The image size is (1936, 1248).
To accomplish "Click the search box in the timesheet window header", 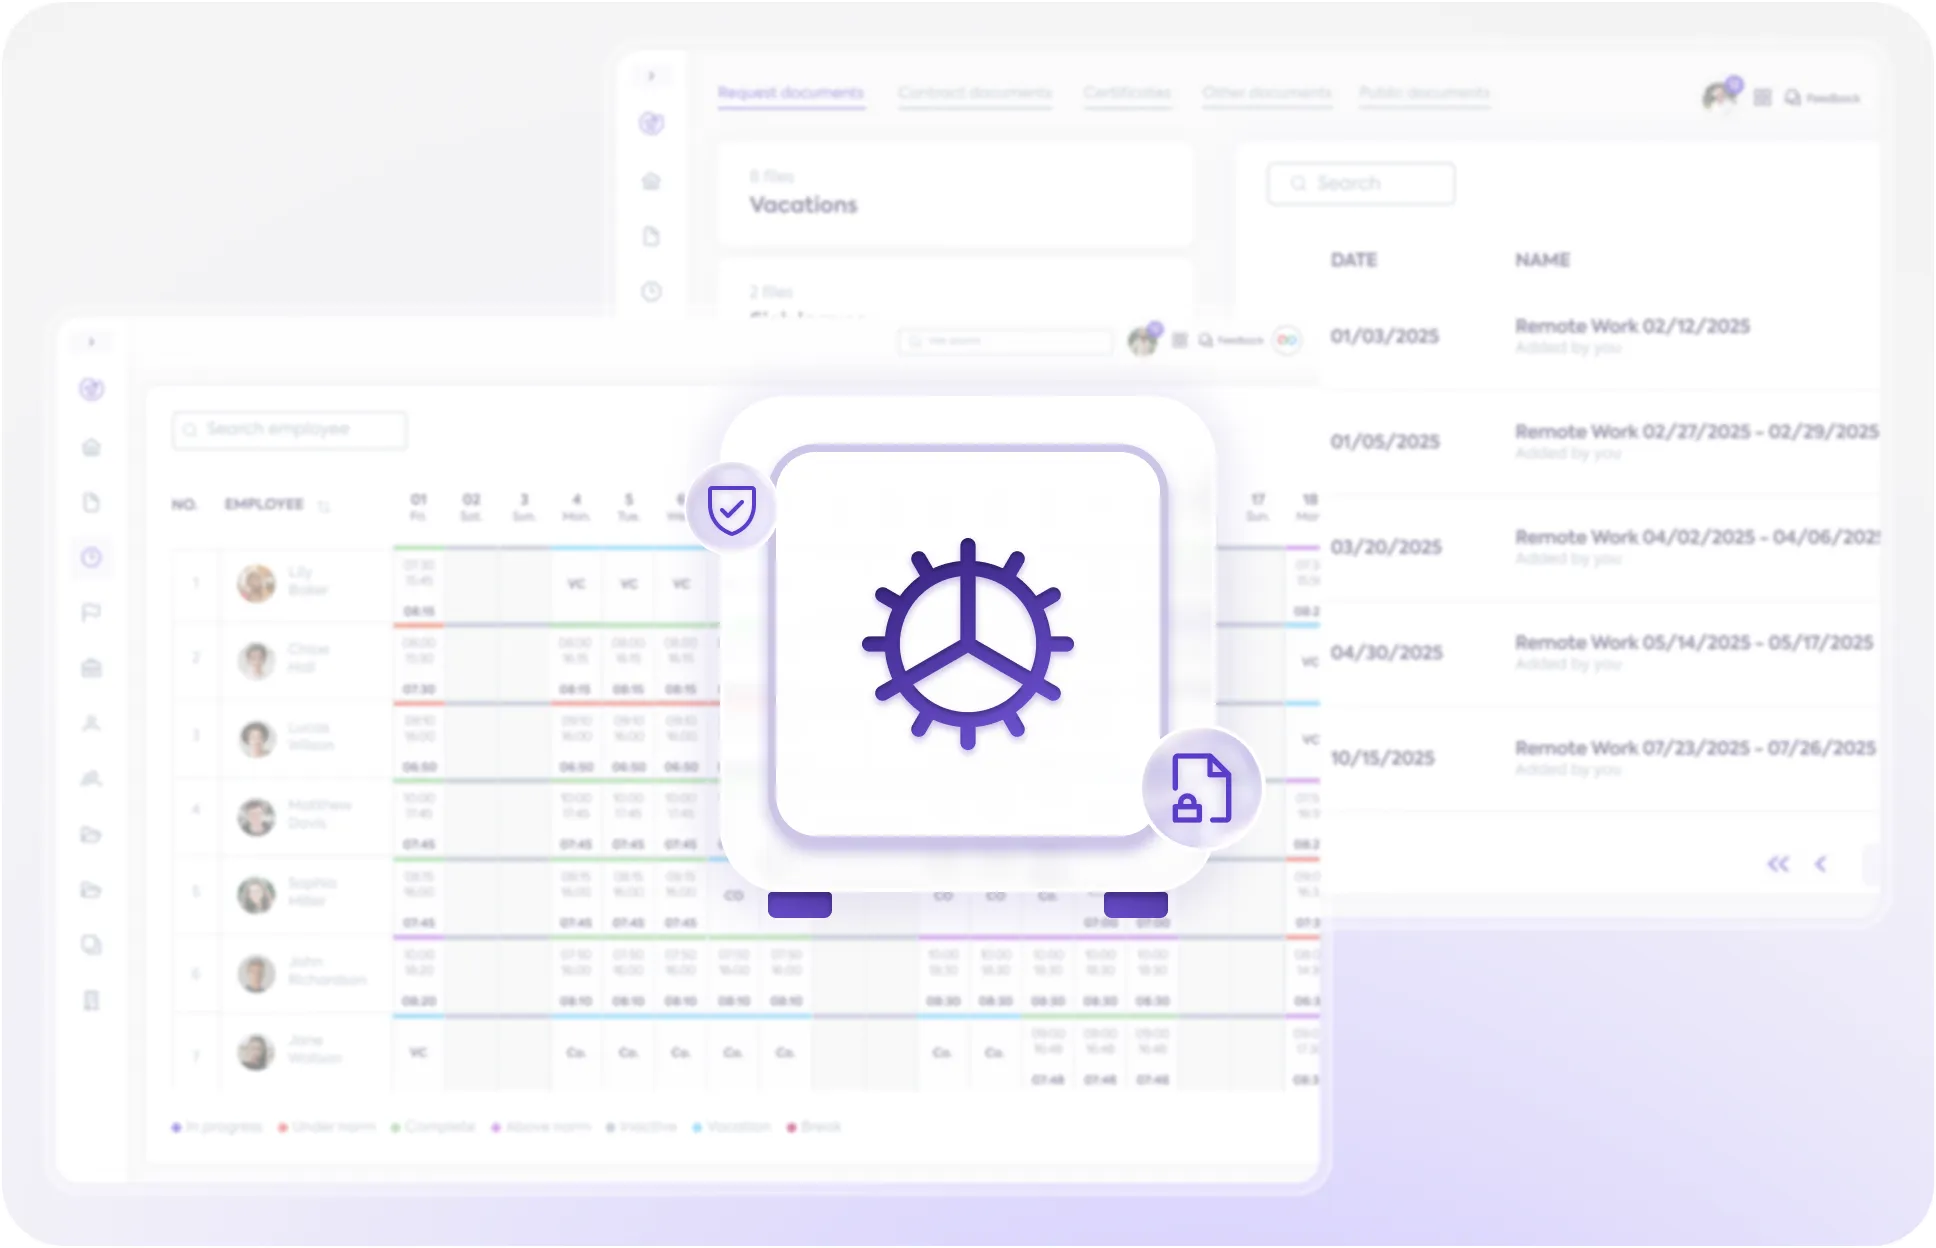I will click(1005, 341).
